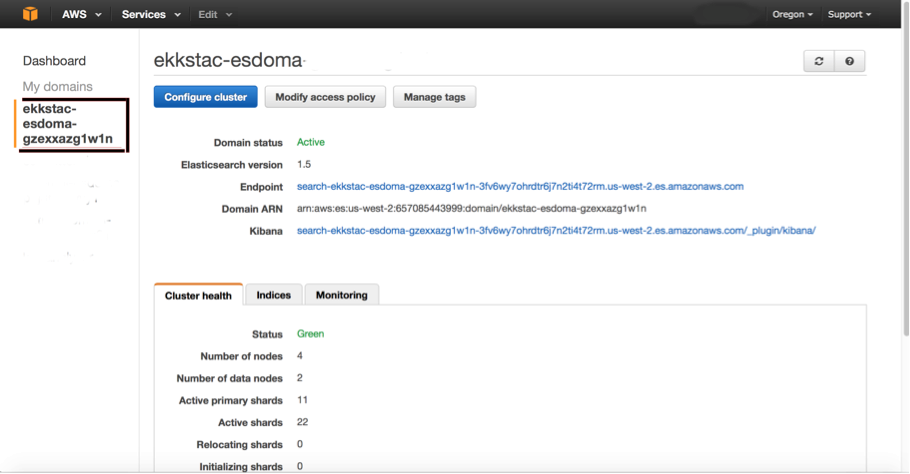Click the ekkstac-esdoma page heading
This screenshot has width=910, height=474.
click(228, 60)
